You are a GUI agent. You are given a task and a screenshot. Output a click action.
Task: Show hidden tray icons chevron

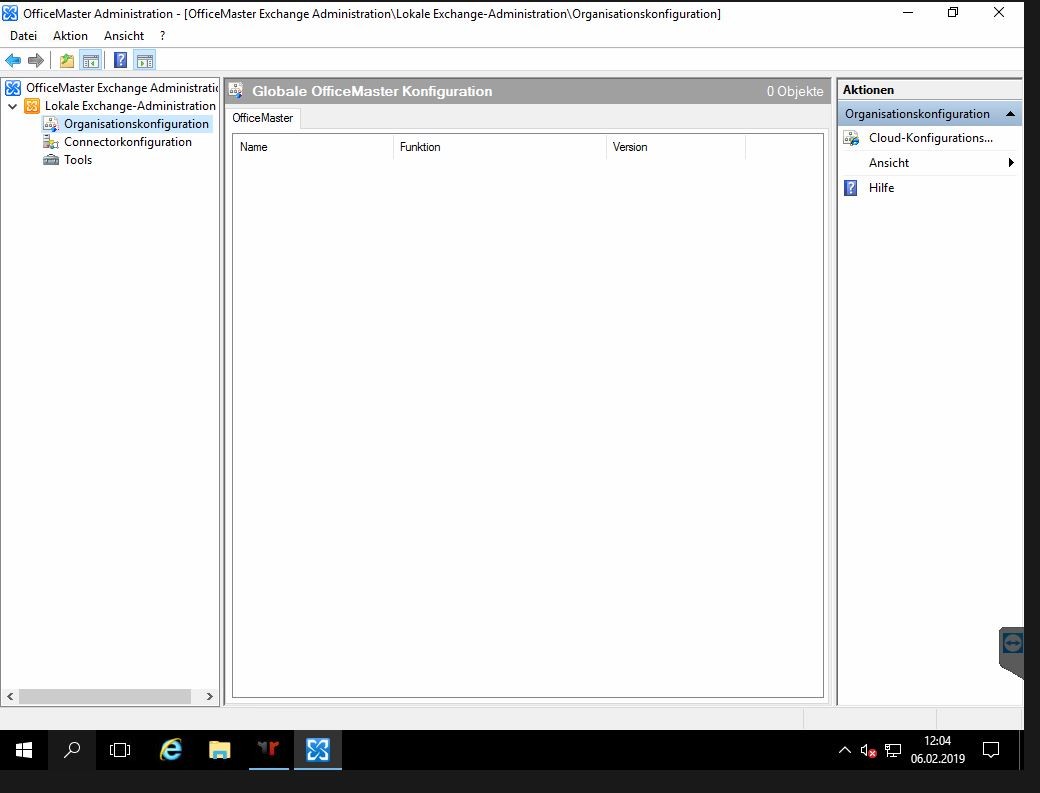(x=844, y=751)
